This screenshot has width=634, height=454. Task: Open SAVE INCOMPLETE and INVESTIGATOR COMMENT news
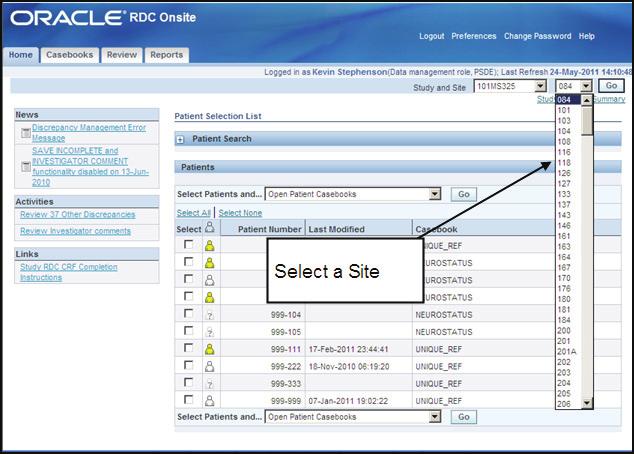coord(90,166)
